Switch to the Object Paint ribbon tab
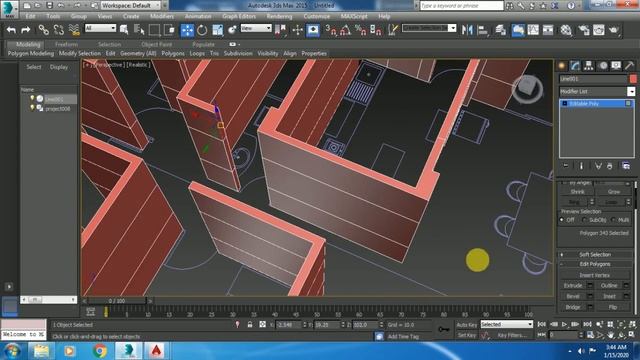 [157, 44]
